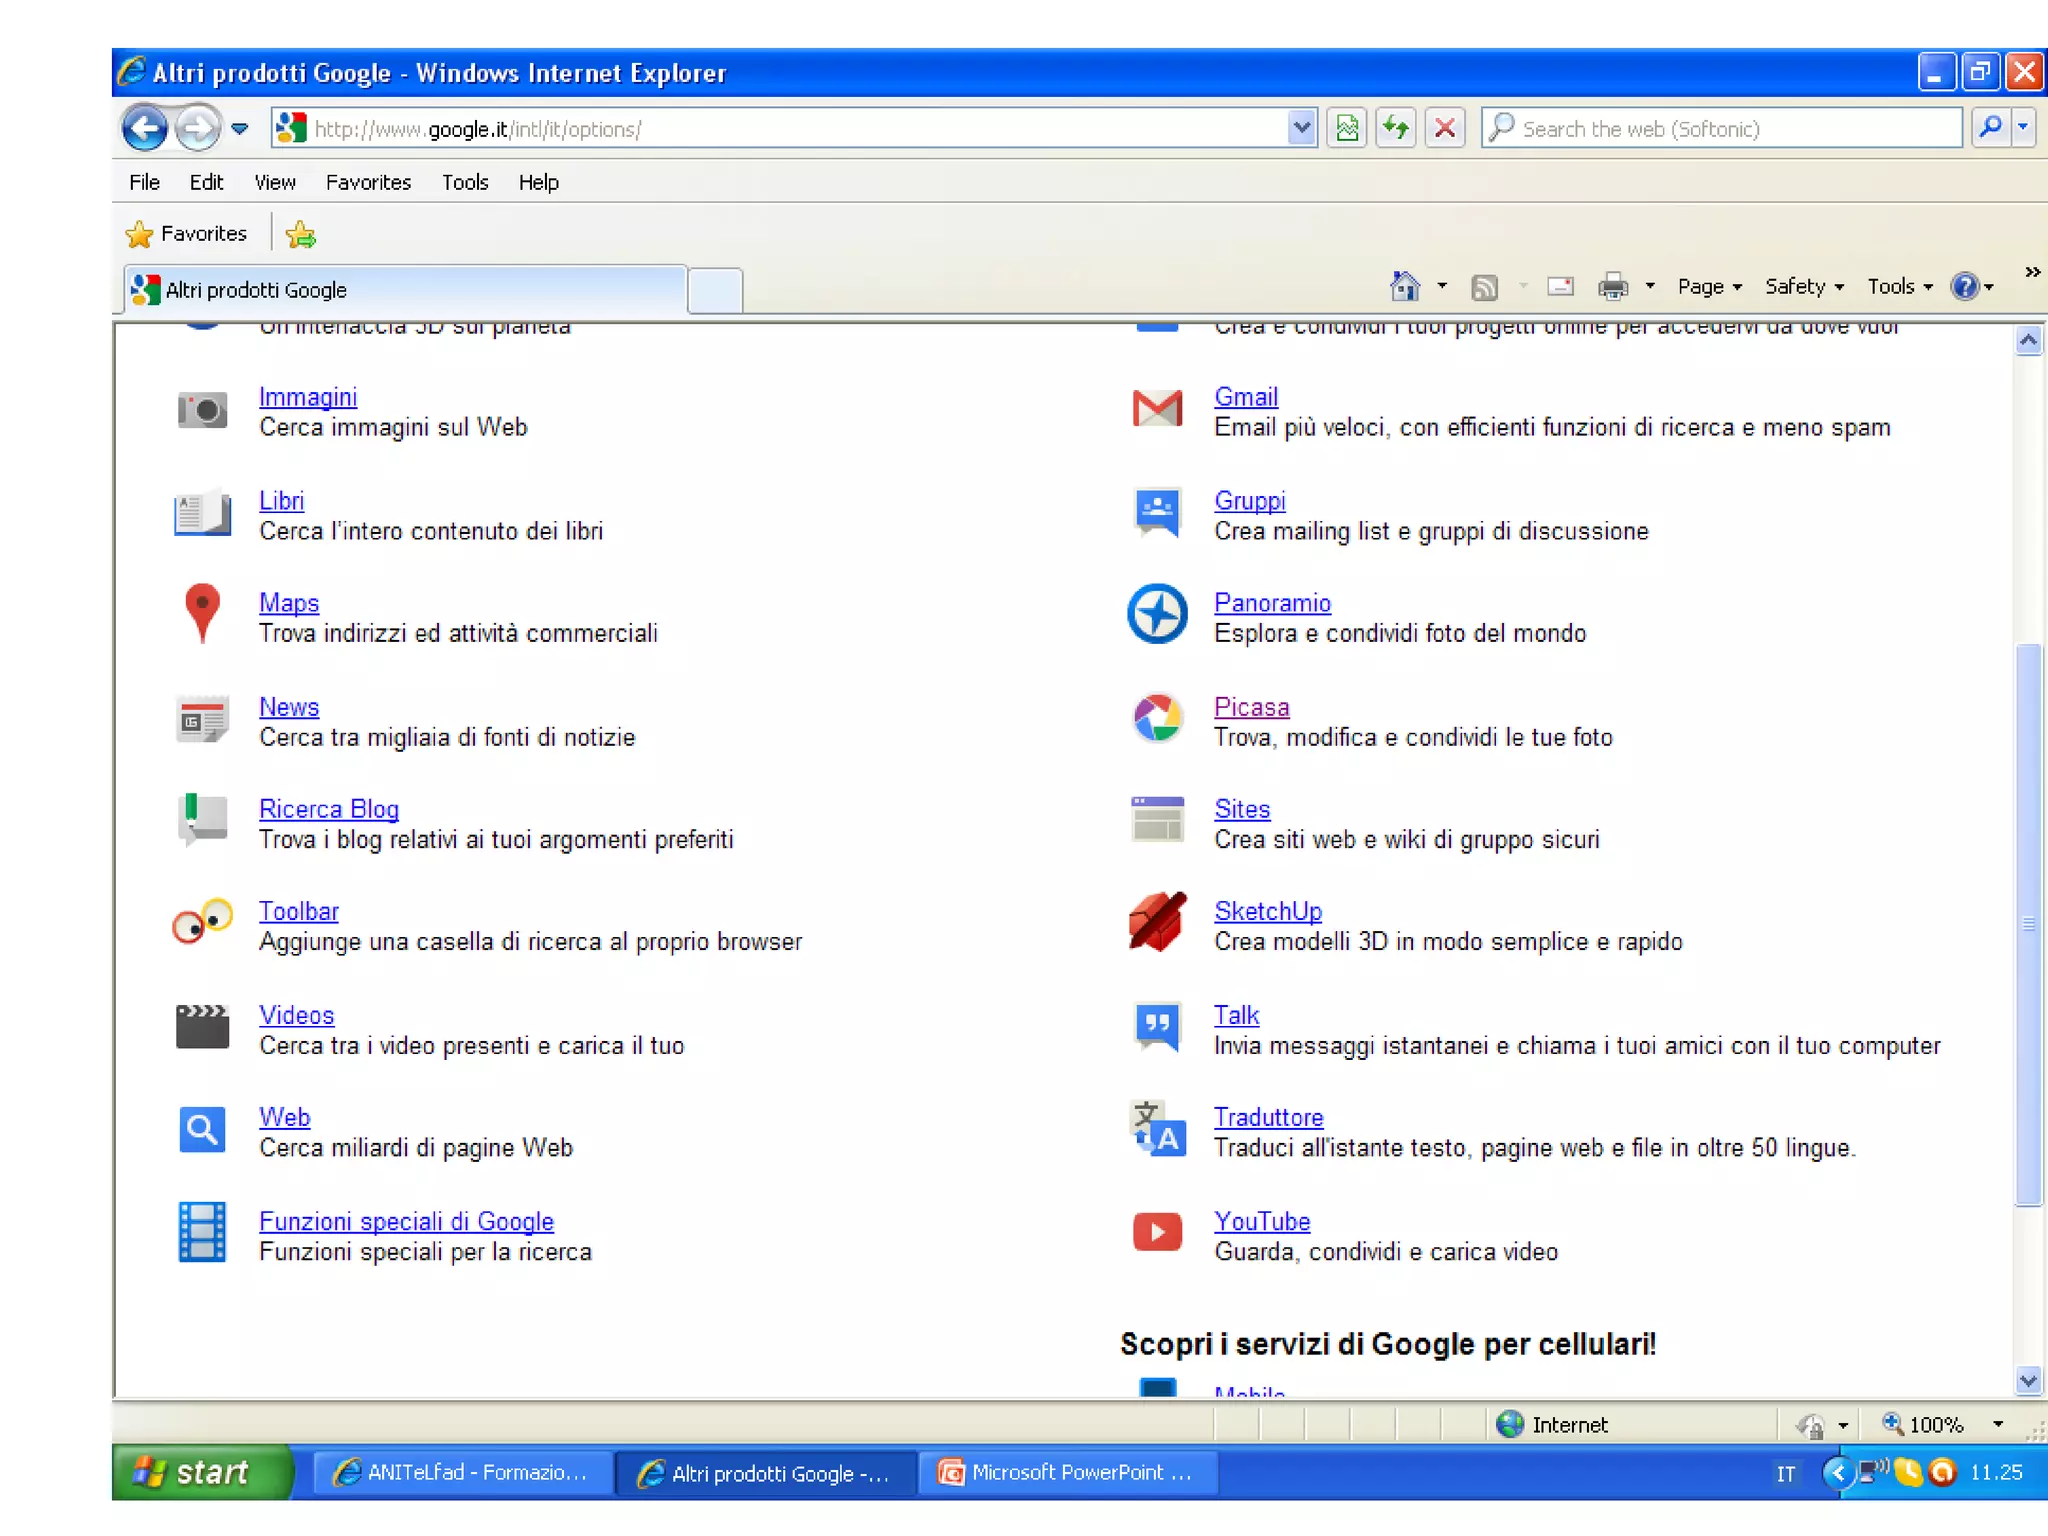Click the Compatibility View icon
Viewport: 2048px width, 1536px height.
(1347, 128)
